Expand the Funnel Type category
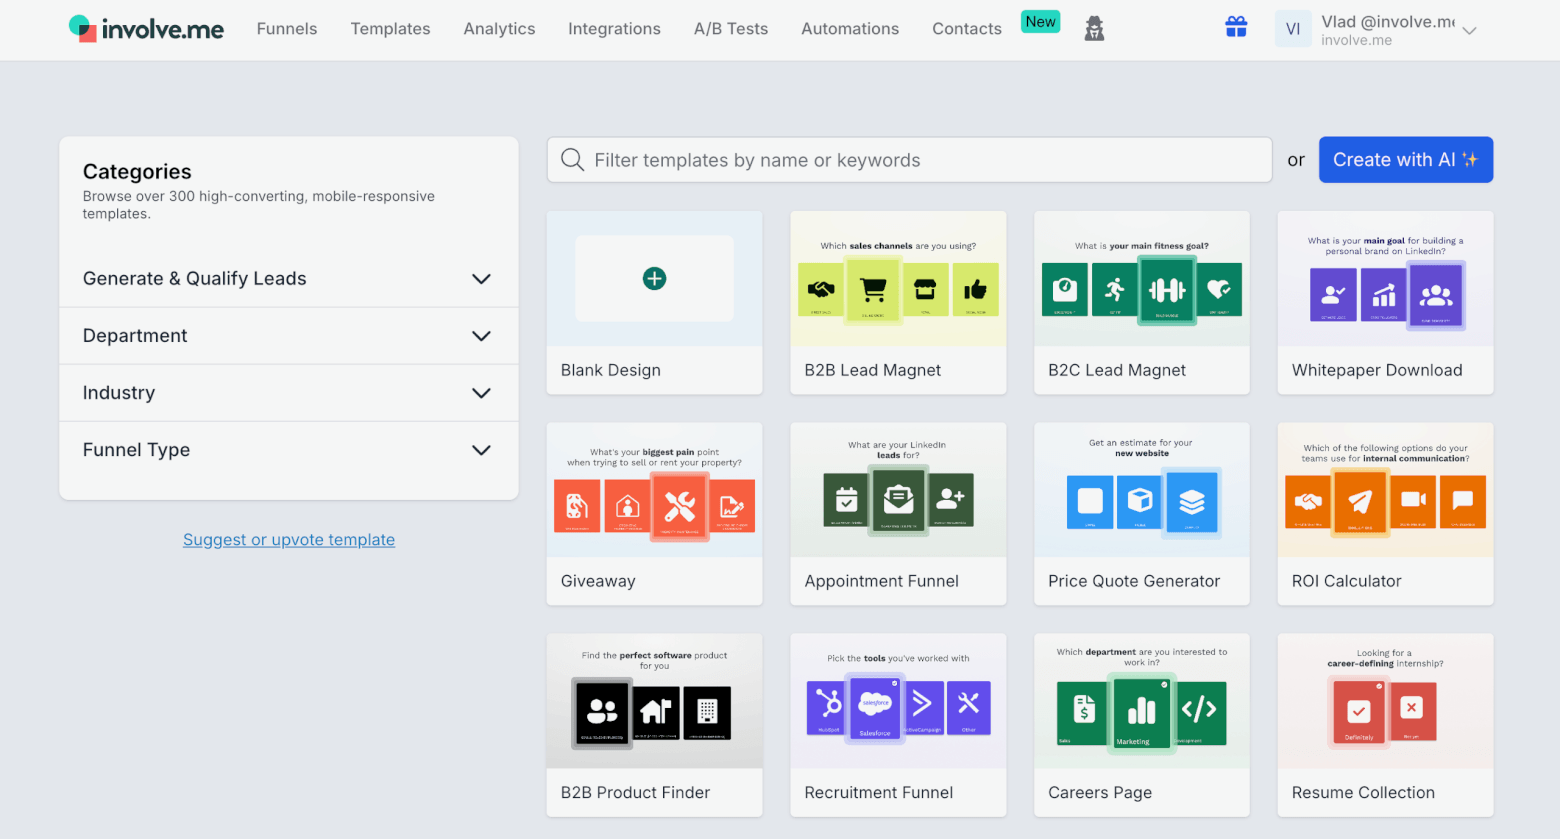Screen dimensions: 1560x839 [x=481, y=450]
